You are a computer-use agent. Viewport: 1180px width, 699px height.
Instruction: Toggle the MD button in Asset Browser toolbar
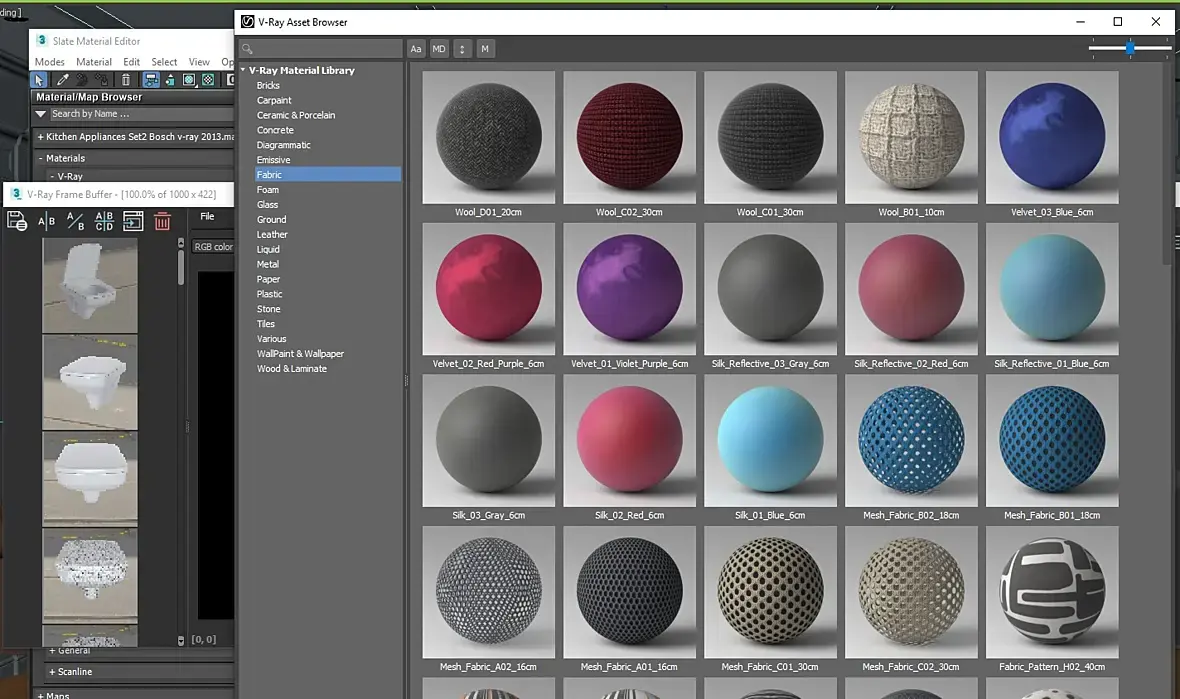pyautogui.click(x=439, y=49)
